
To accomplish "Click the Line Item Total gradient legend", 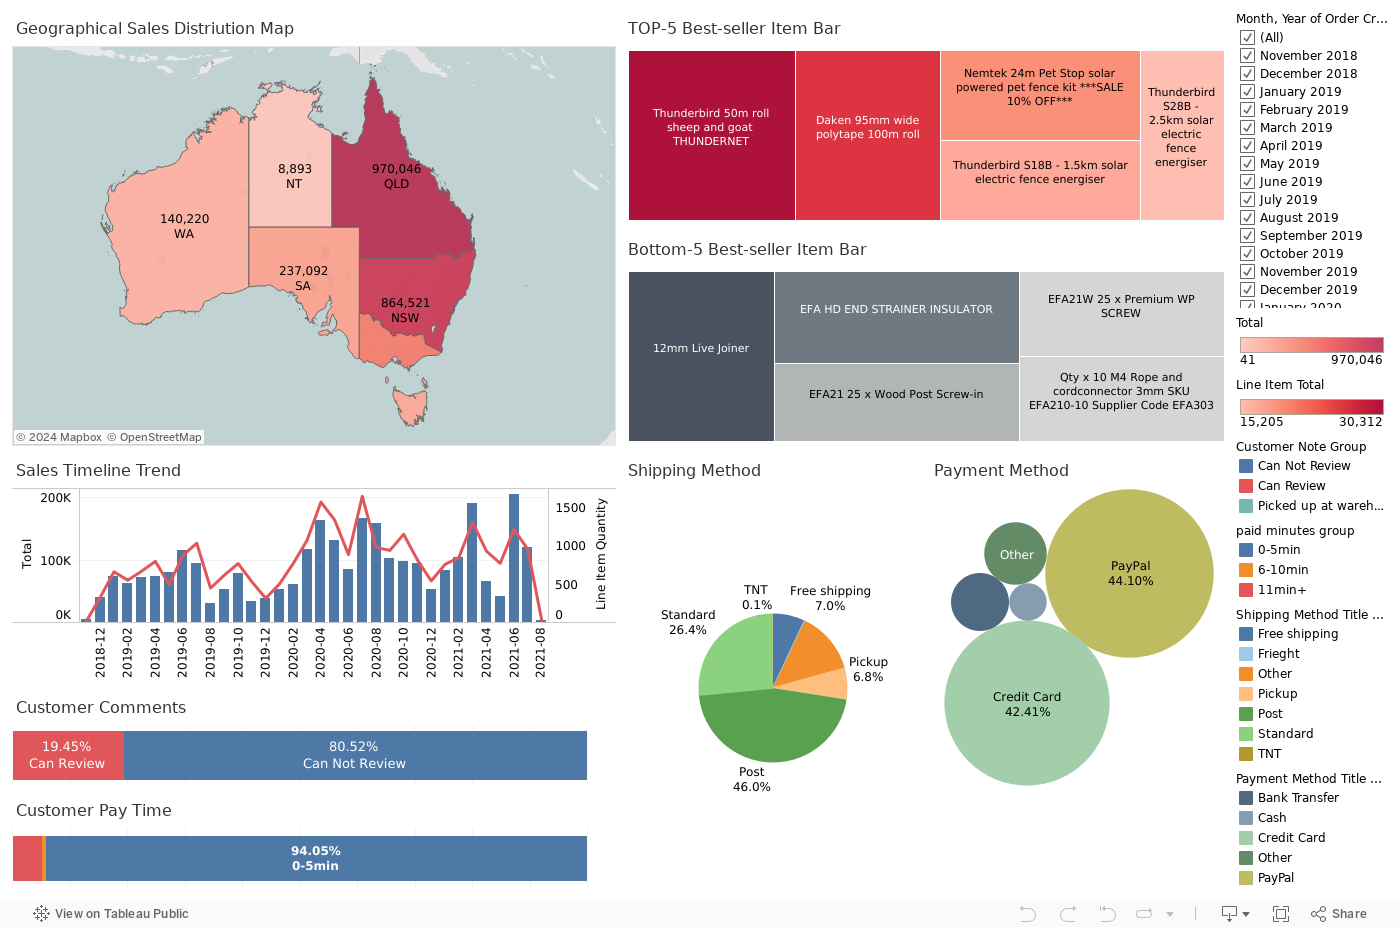I will click(1312, 407).
